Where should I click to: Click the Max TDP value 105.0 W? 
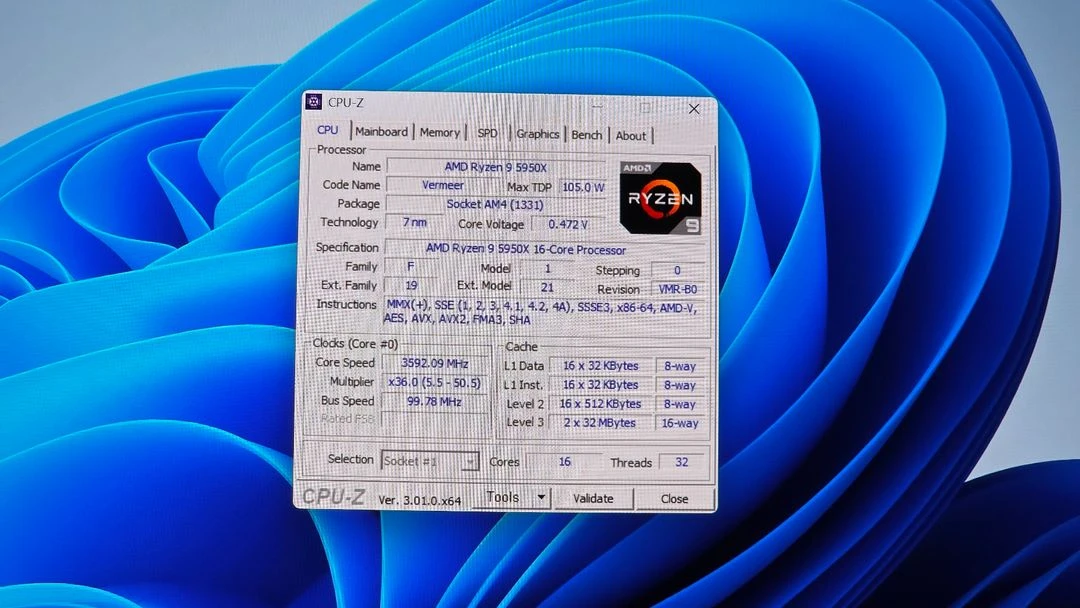tap(583, 187)
